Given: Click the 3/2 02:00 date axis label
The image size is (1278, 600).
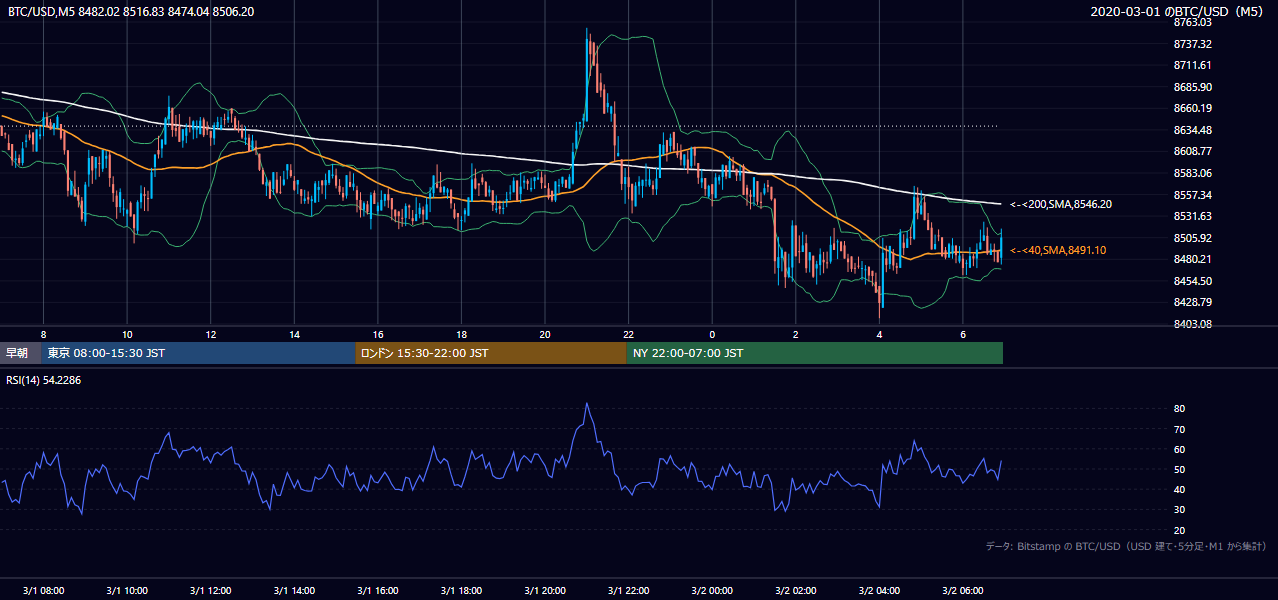Looking at the screenshot, I should (x=795, y=590).
